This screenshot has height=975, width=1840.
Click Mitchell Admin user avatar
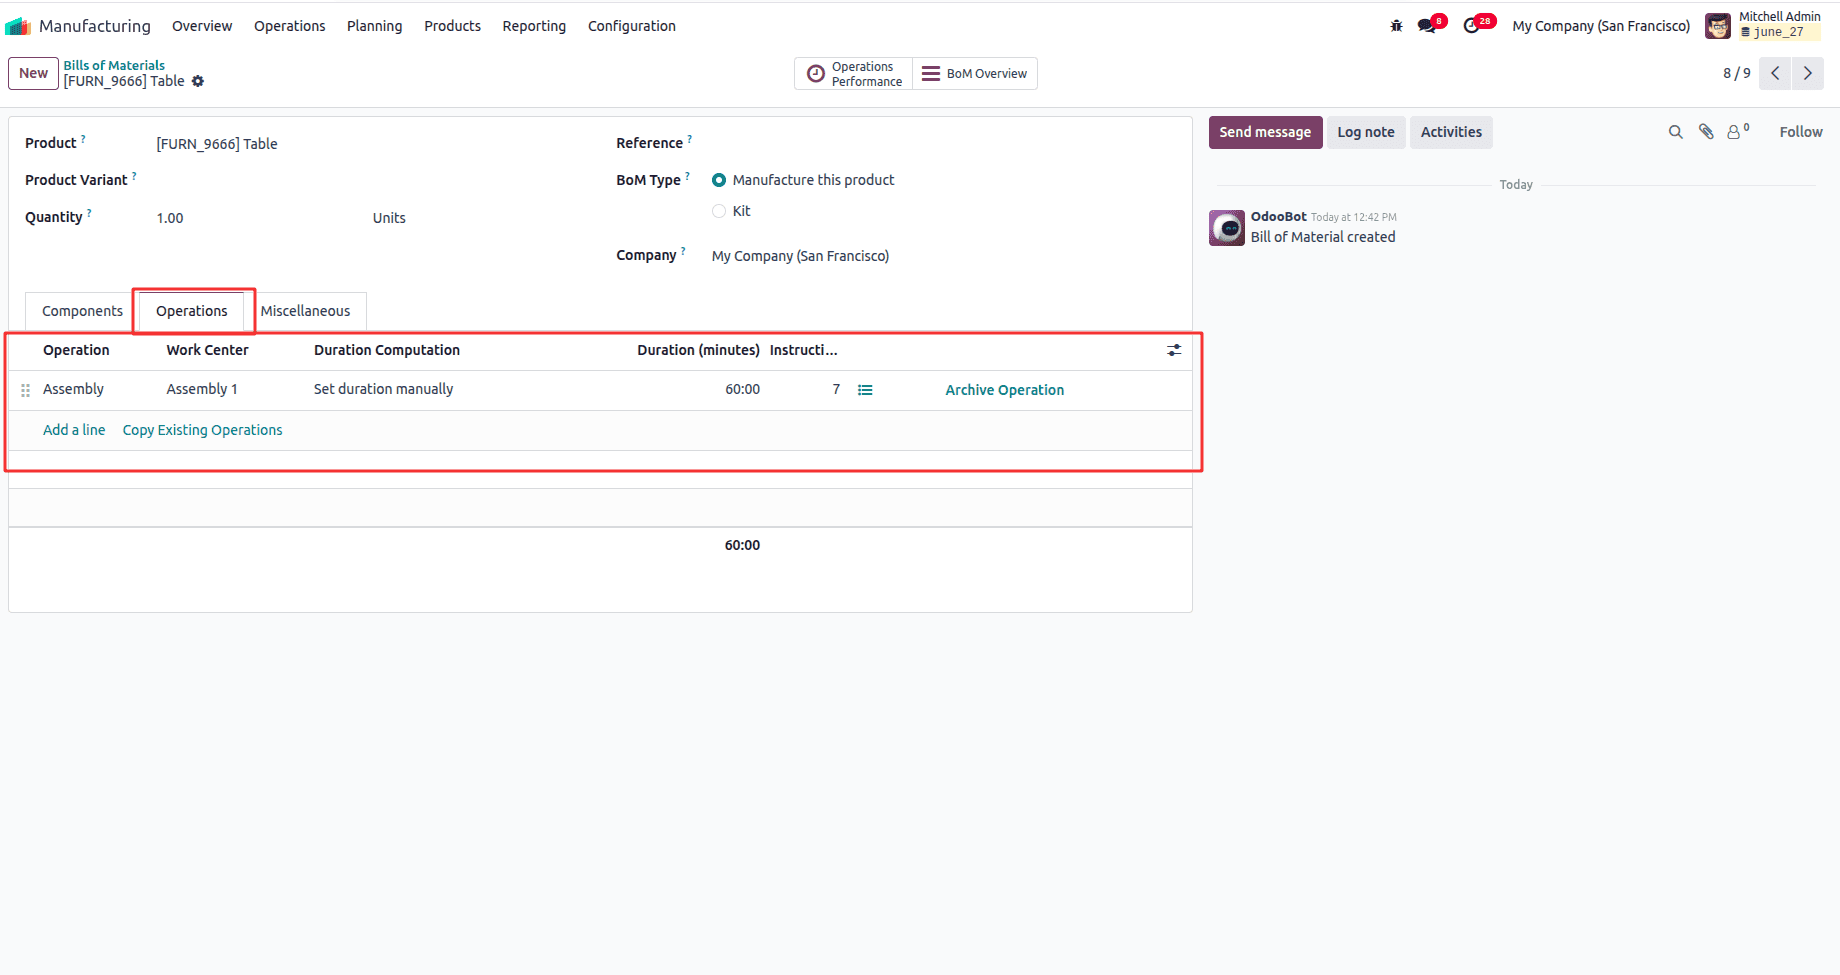coord(1718,26)
